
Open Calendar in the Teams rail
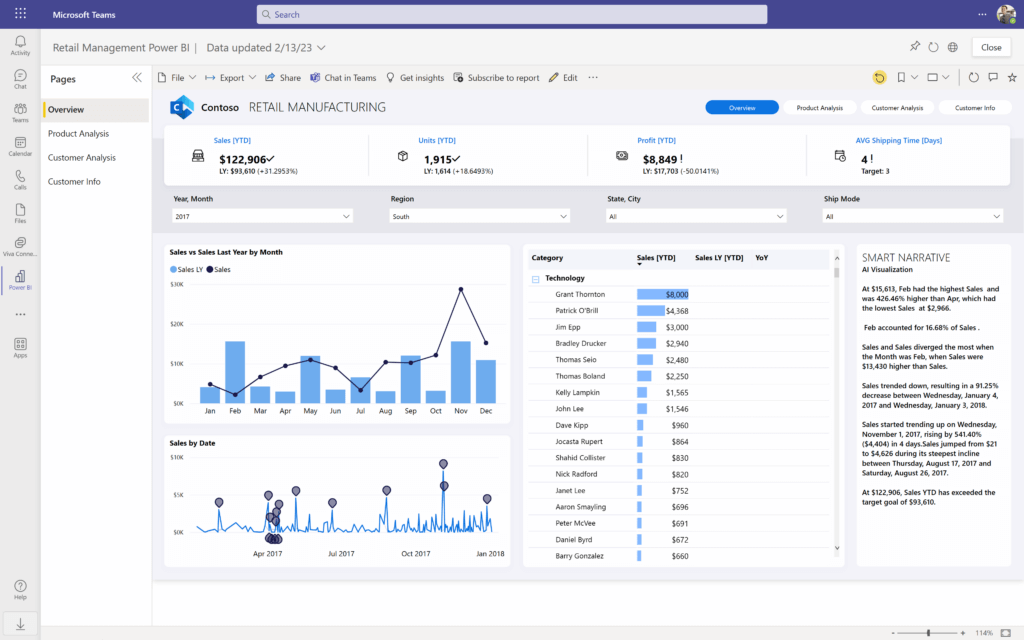[x=20, y=146]
